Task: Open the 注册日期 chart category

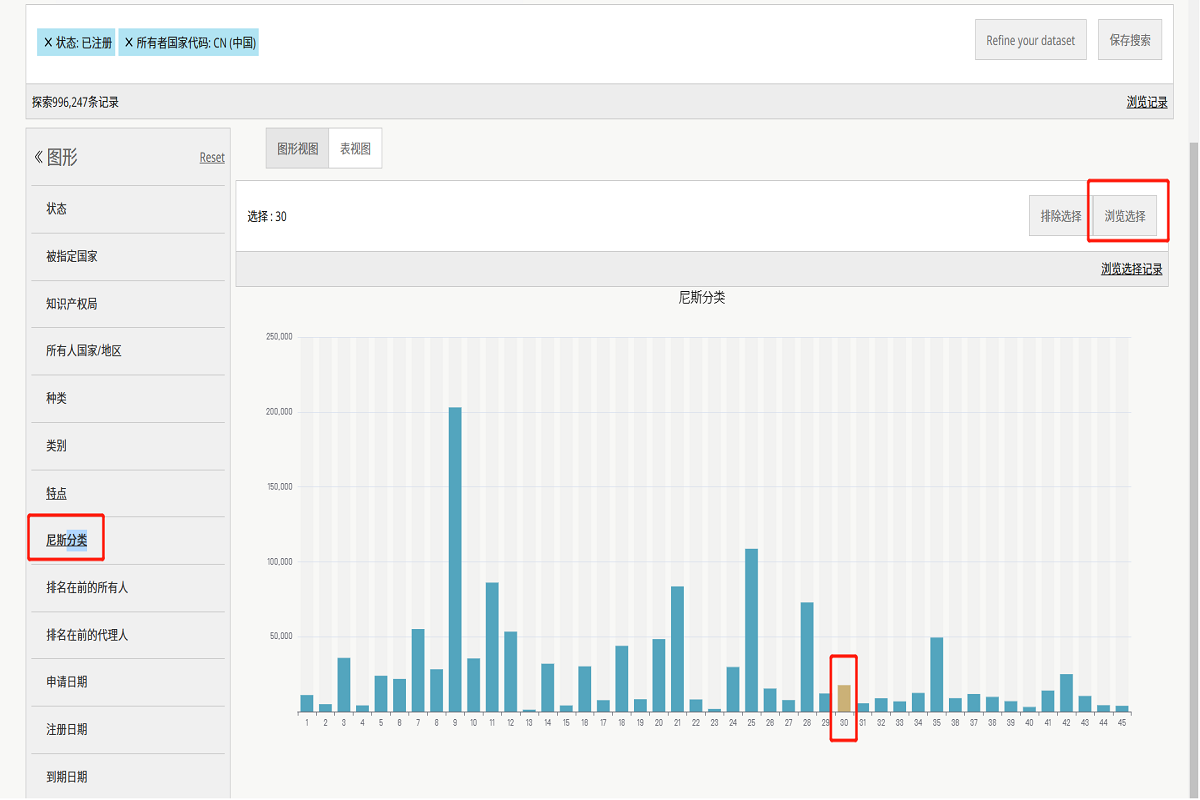Action: [128, 729]
